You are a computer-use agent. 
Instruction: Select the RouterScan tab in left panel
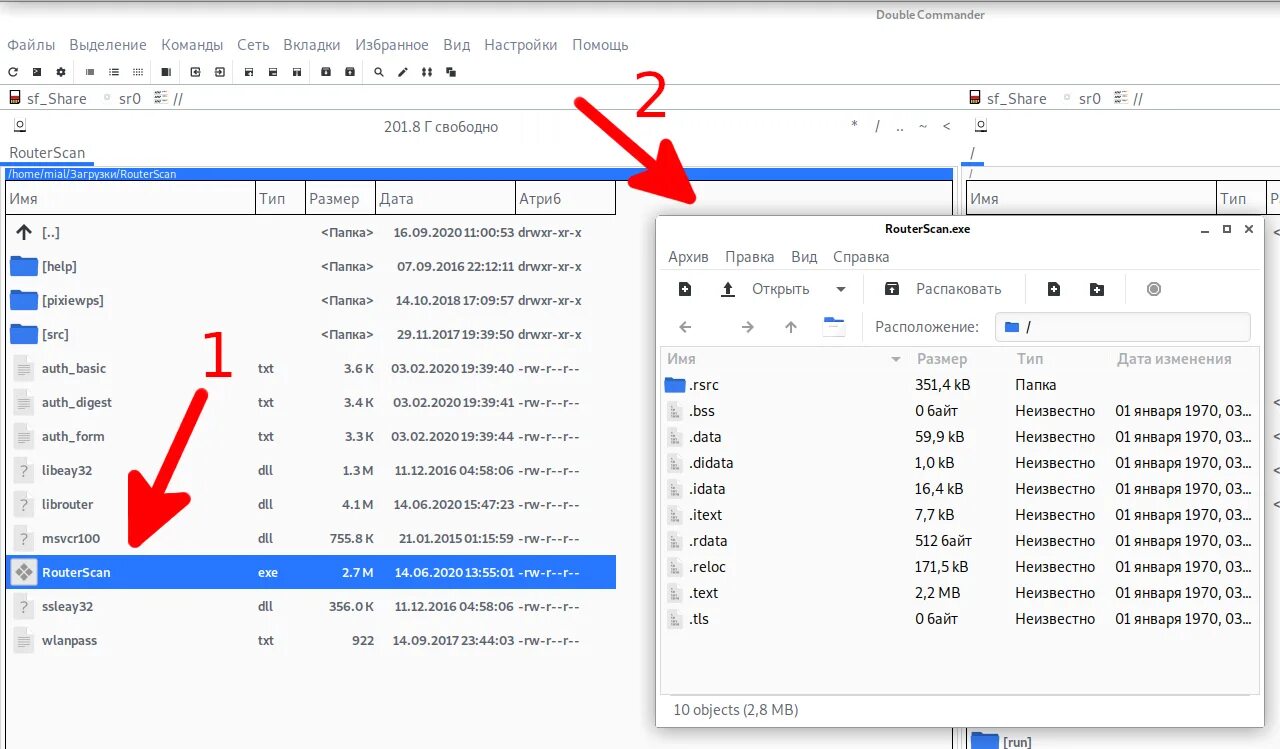47,153
